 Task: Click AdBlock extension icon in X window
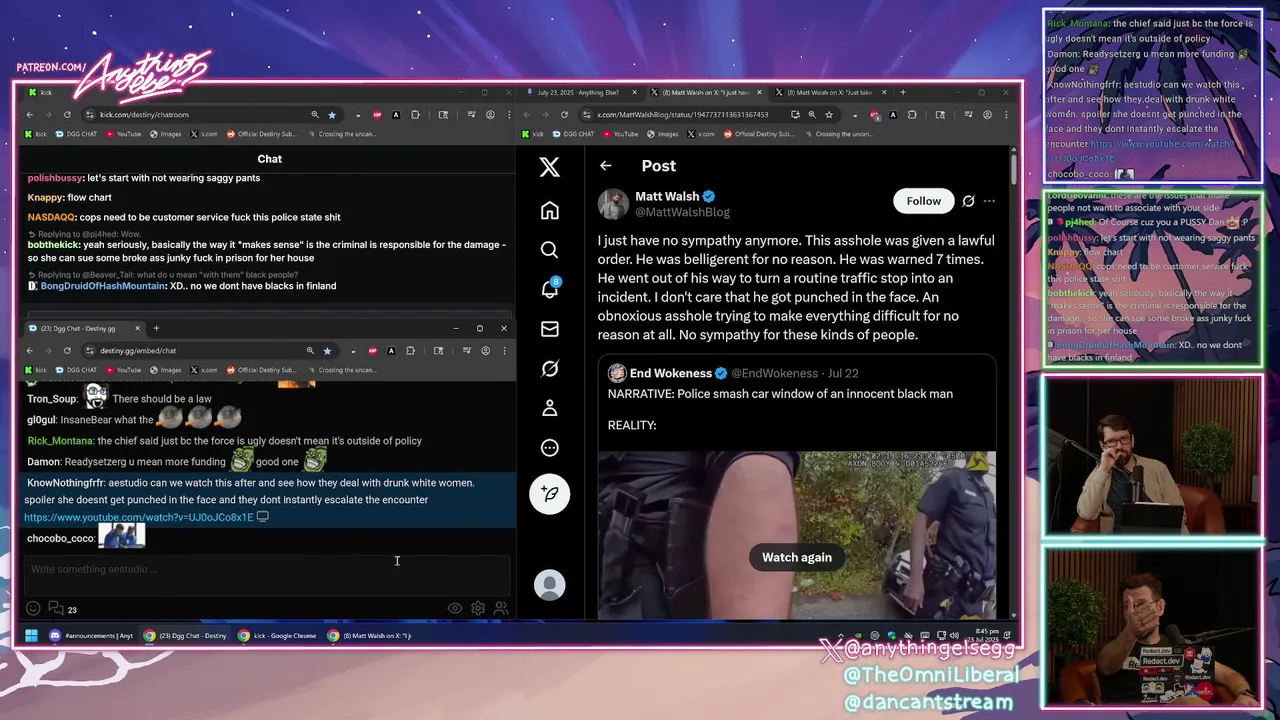874,115
